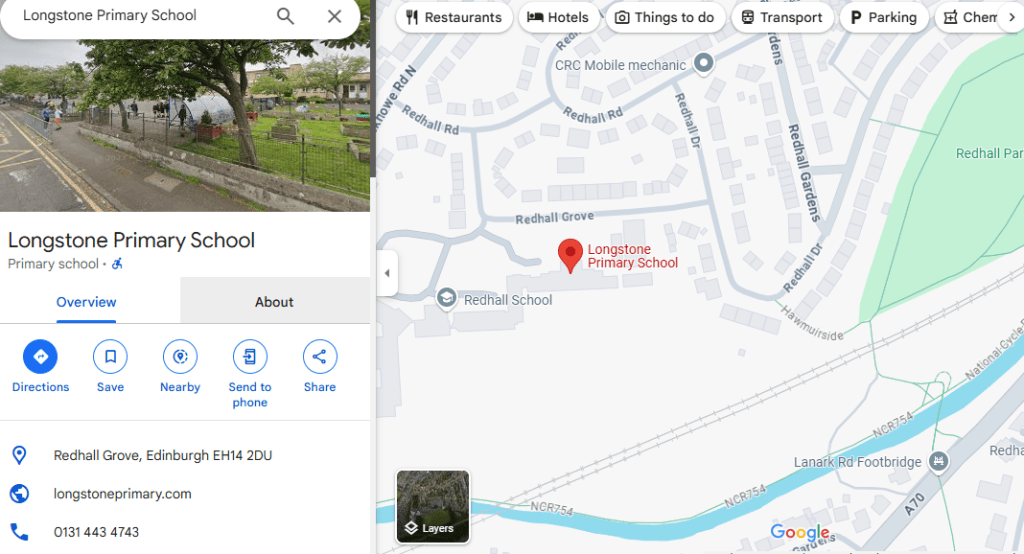Clear the search with the X icon

pos(334,16)
